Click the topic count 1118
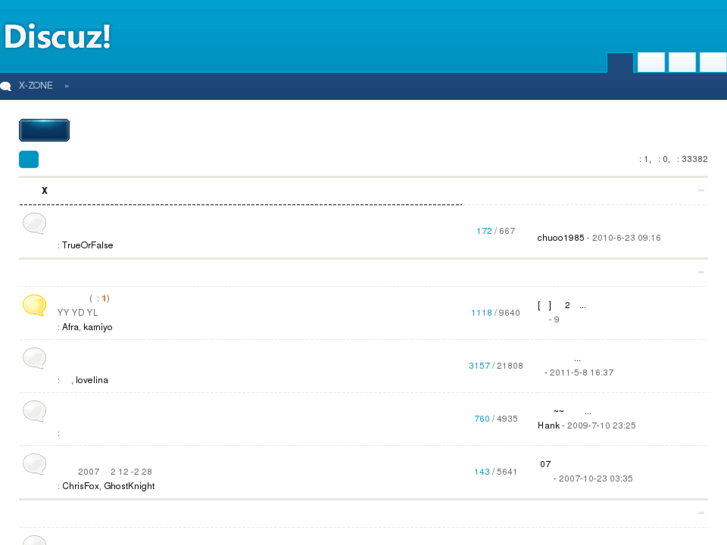 (481, 313)
